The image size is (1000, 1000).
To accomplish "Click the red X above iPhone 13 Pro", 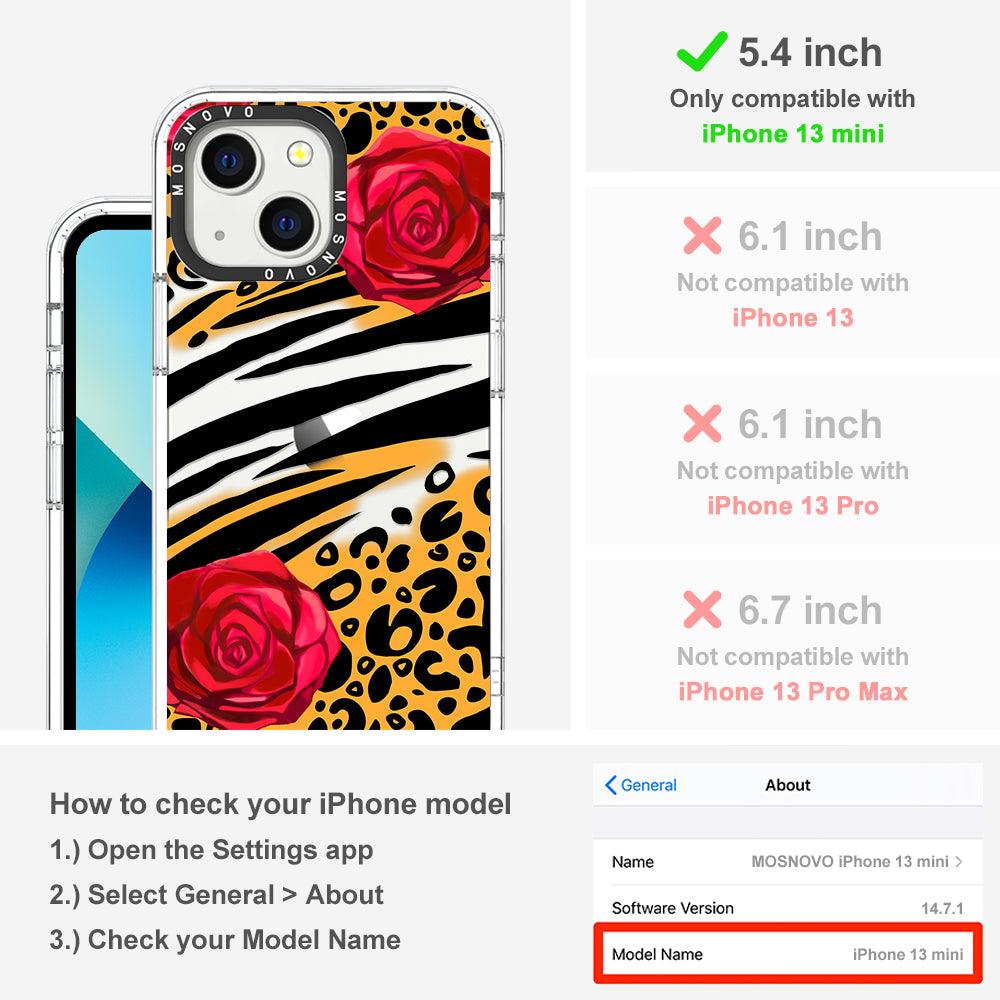I will 702,423.
